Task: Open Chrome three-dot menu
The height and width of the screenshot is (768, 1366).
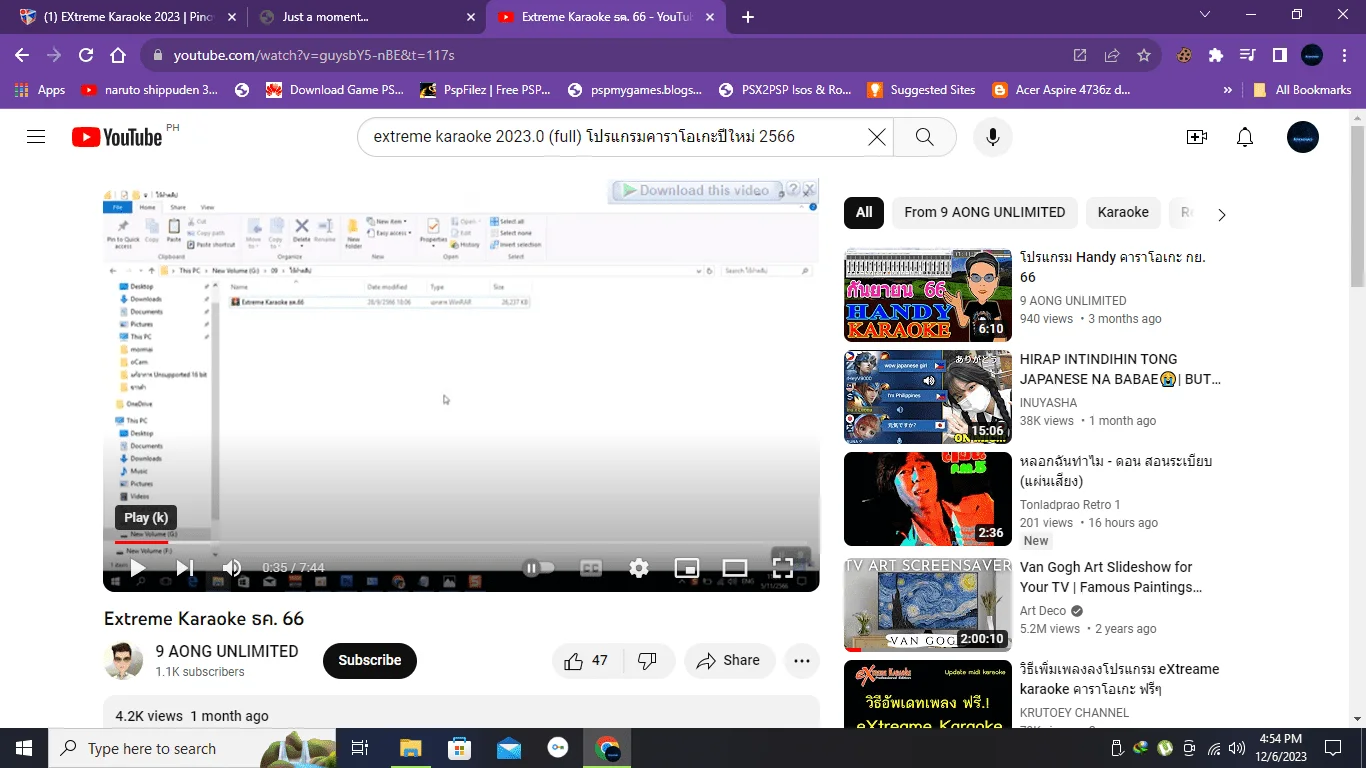Action: (1344, 56)
